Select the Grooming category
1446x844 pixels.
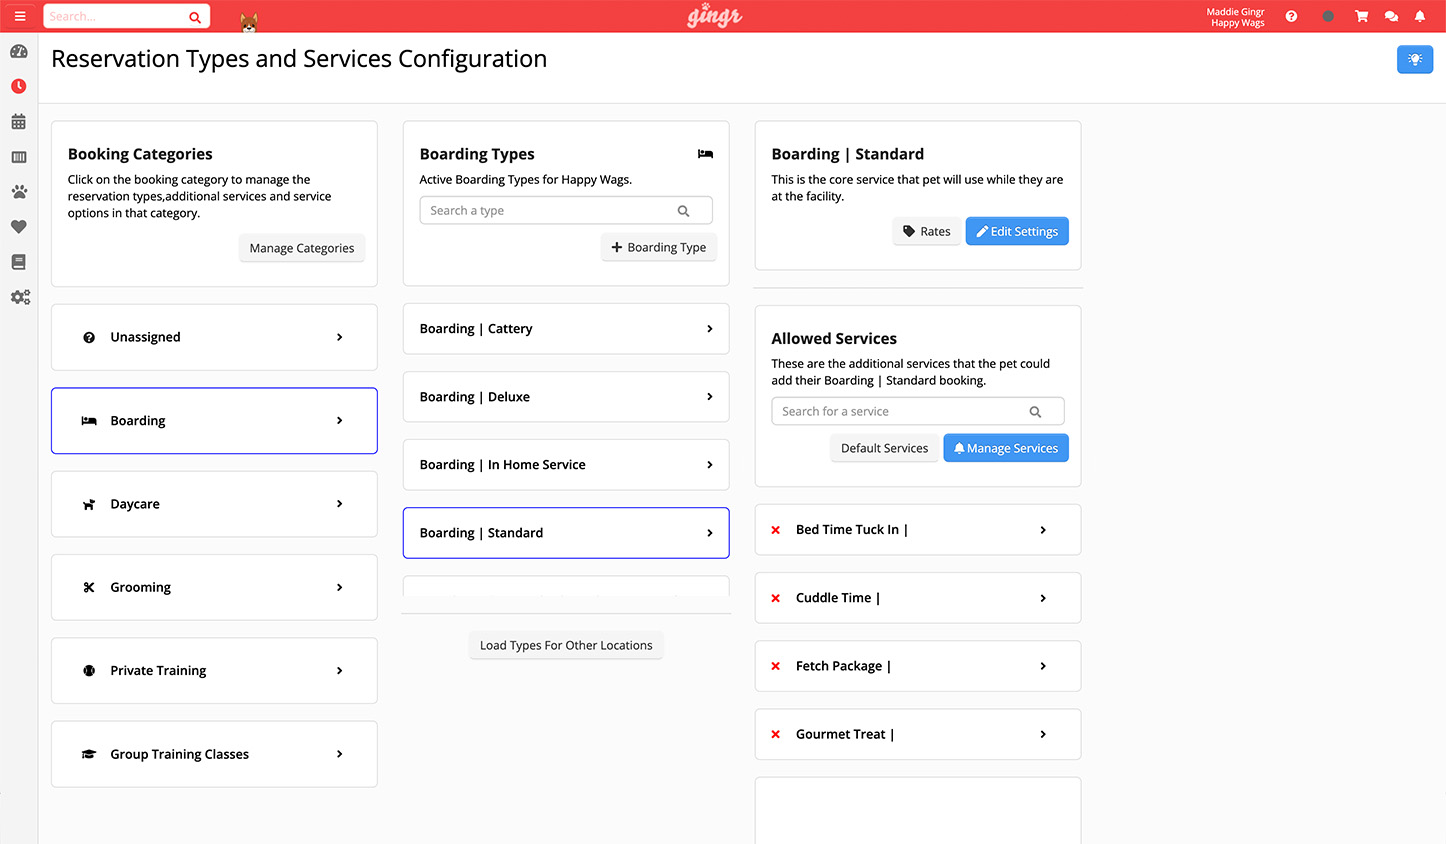click(214, 587)
